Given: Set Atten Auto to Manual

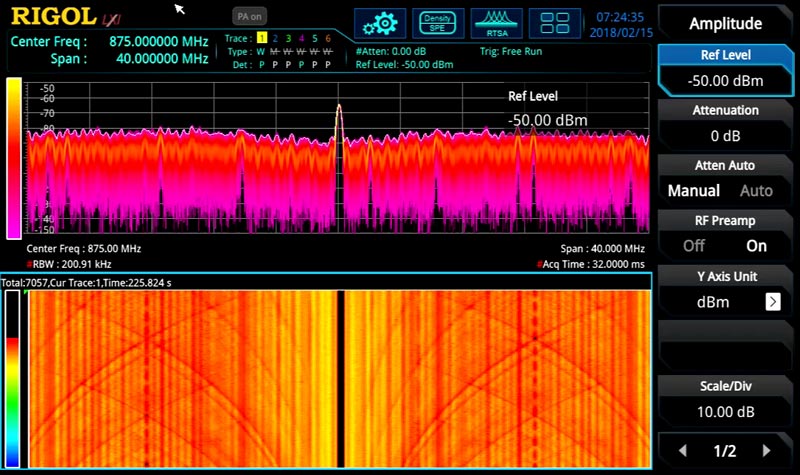Looking at the screenshot, I should click(693, 191).
